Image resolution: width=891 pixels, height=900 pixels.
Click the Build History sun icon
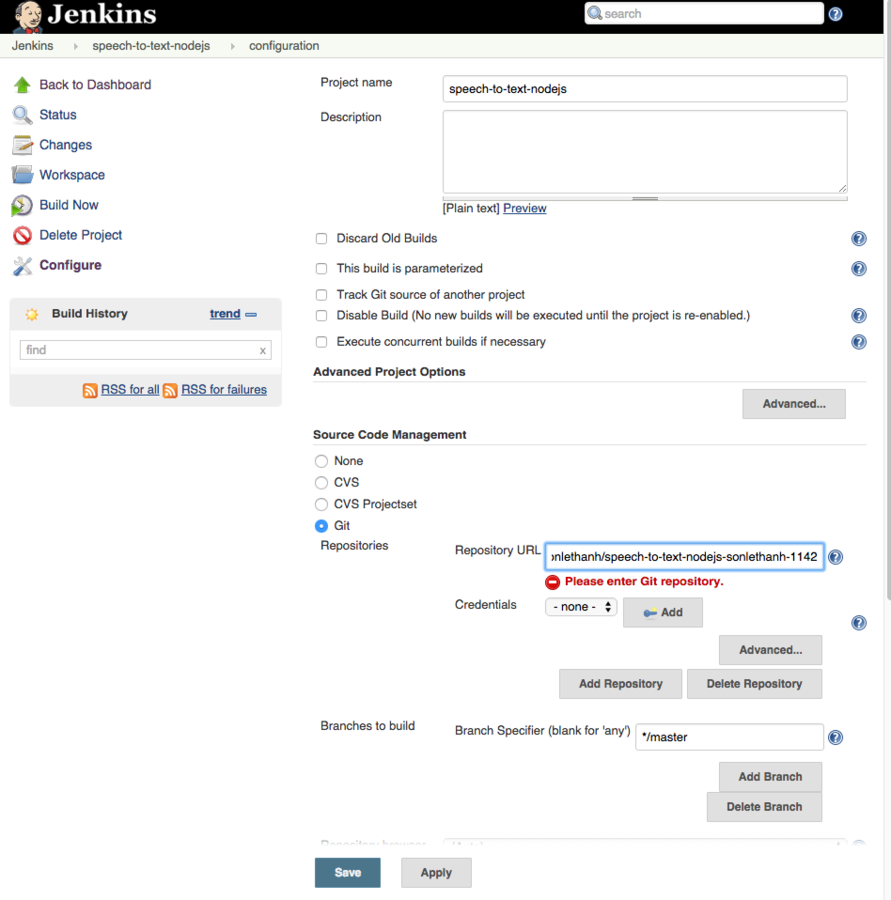point(32,314)
